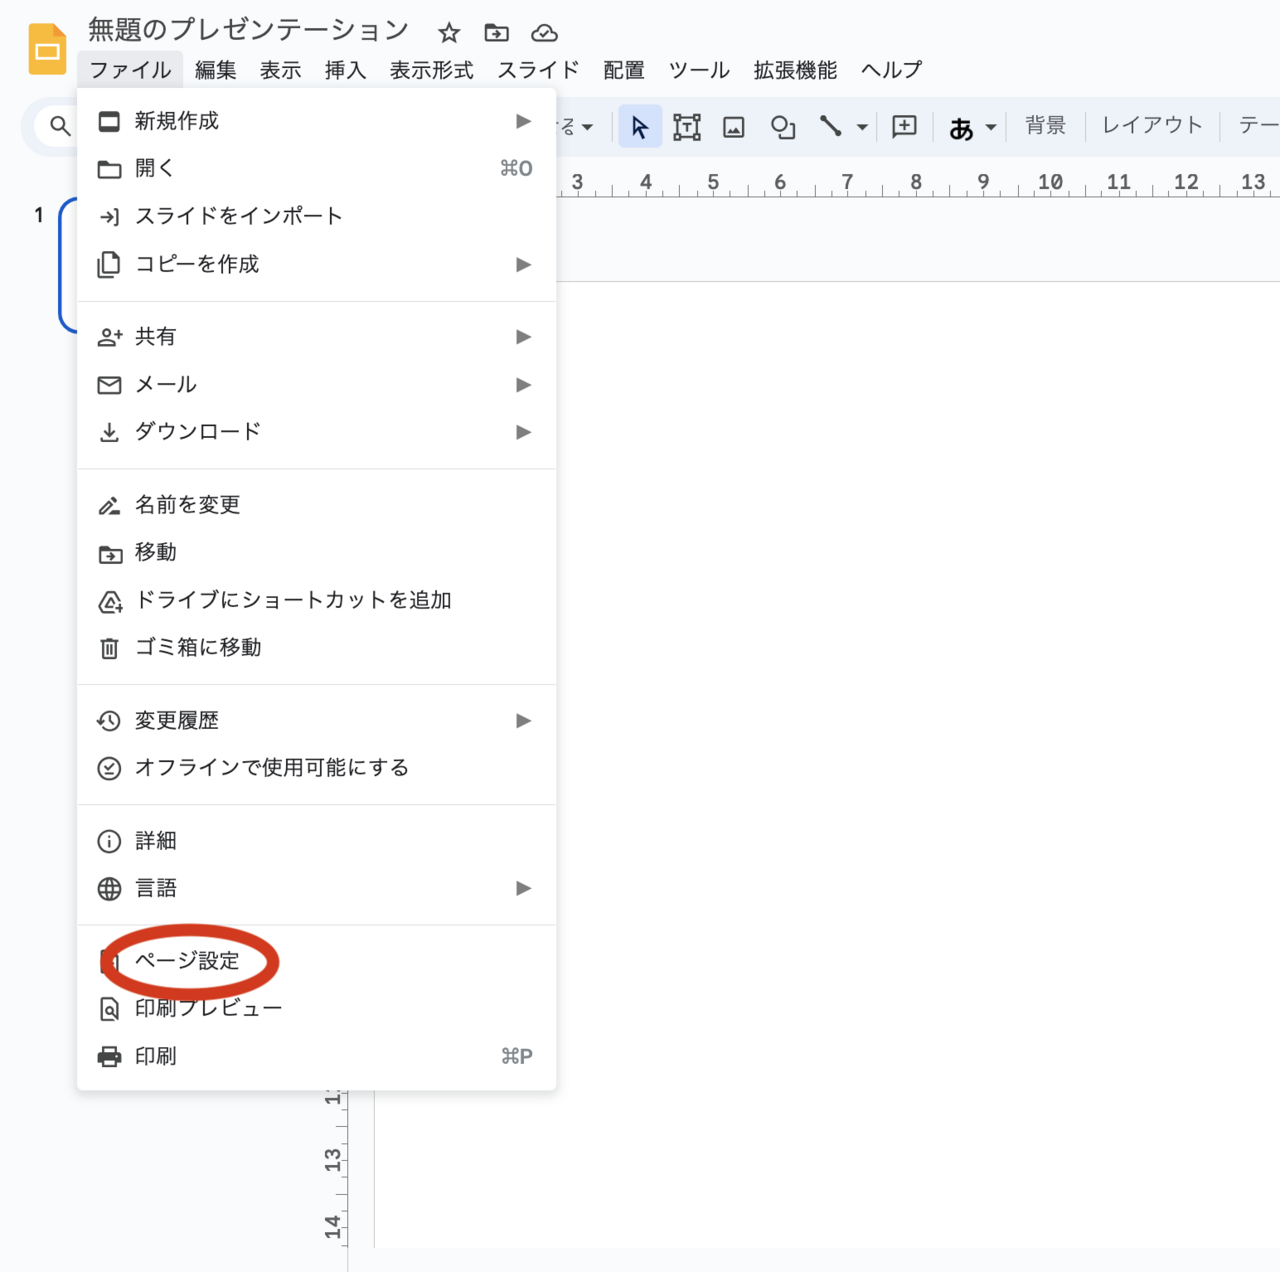
Task: Expand the 言語 submenu arrow
Action: pyautogui.click(x=523, y=888)
